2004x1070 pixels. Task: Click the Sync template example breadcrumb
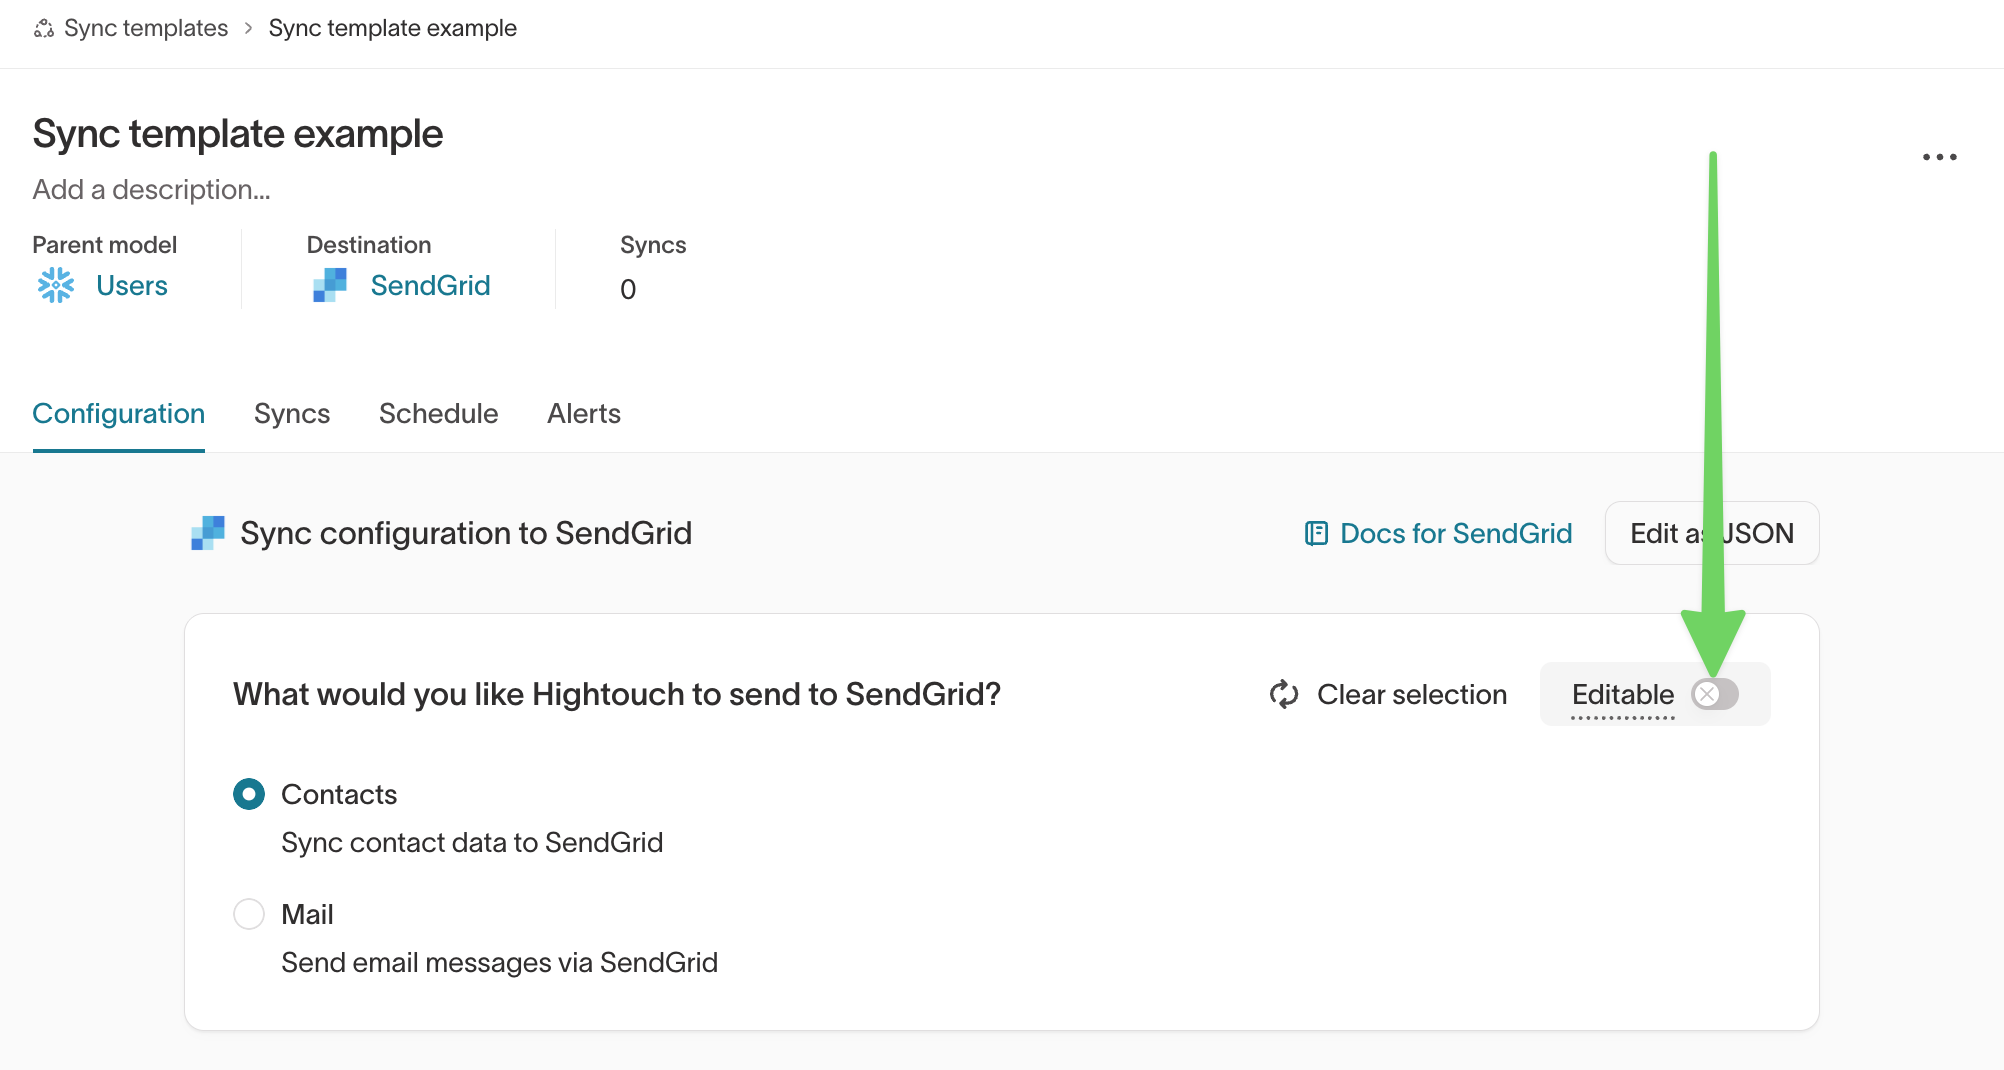click(392, 28)
